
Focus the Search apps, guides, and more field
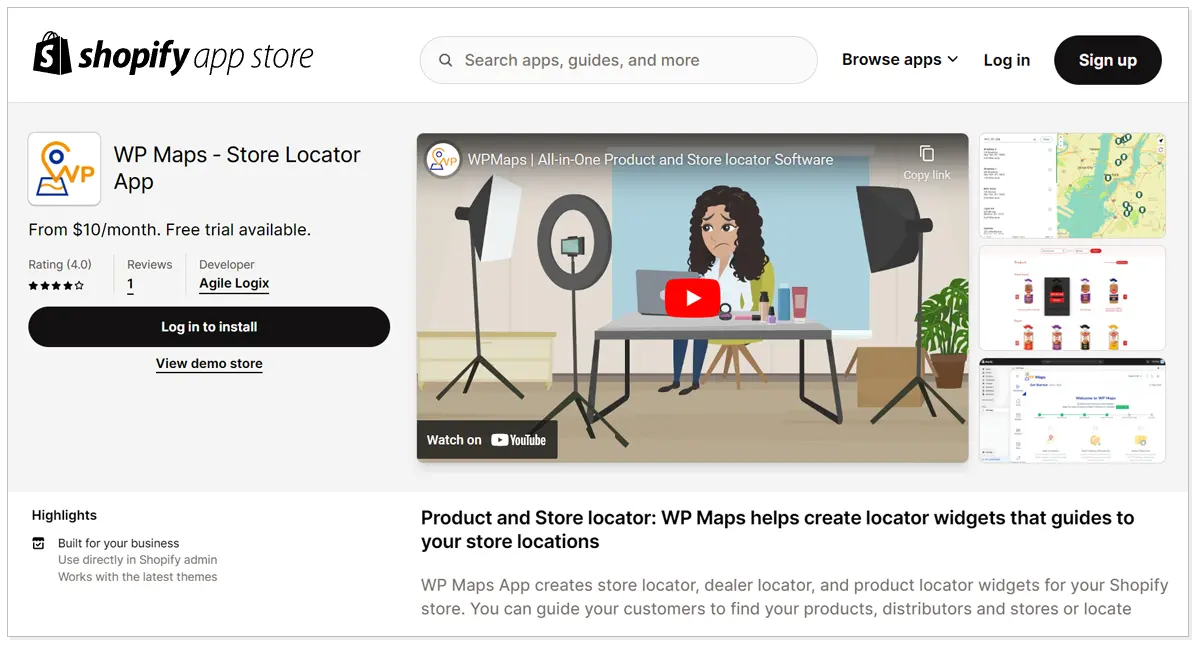point(618,60)
